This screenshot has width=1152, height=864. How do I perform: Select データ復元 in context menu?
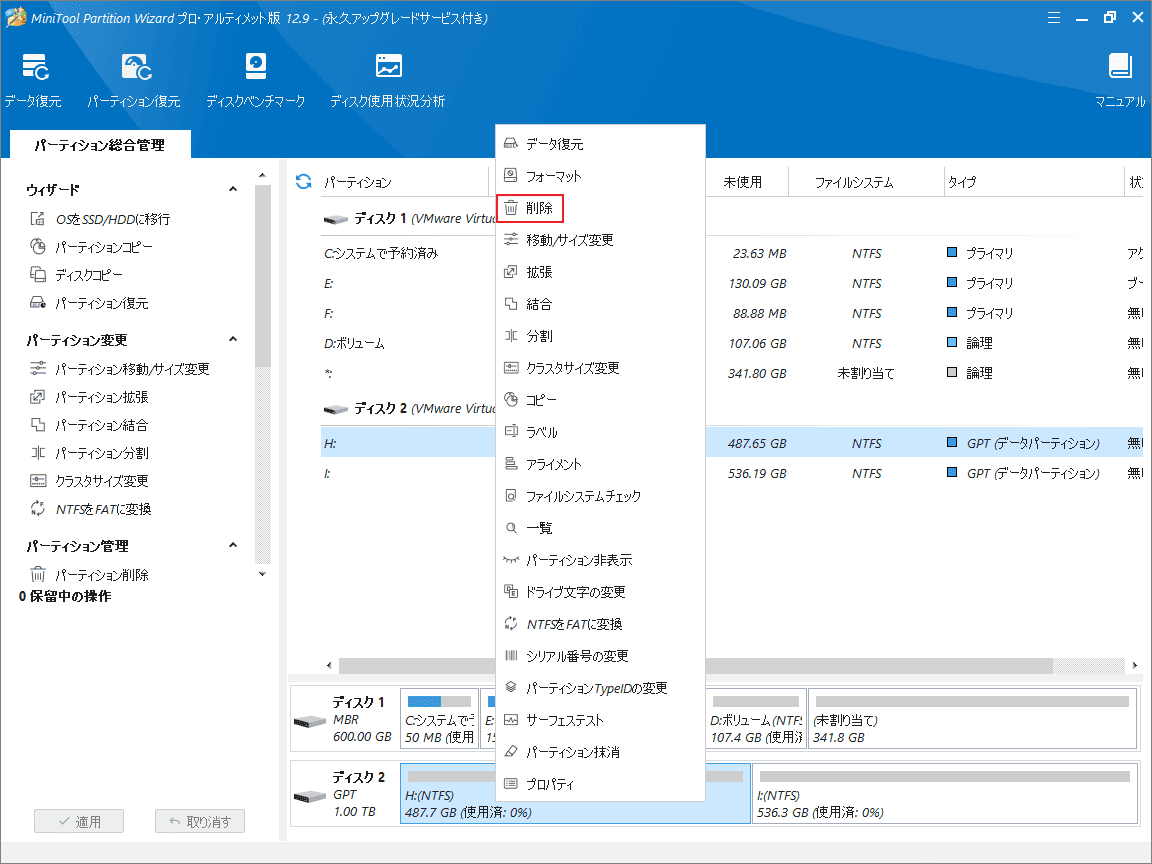click(x=600, y=144)
